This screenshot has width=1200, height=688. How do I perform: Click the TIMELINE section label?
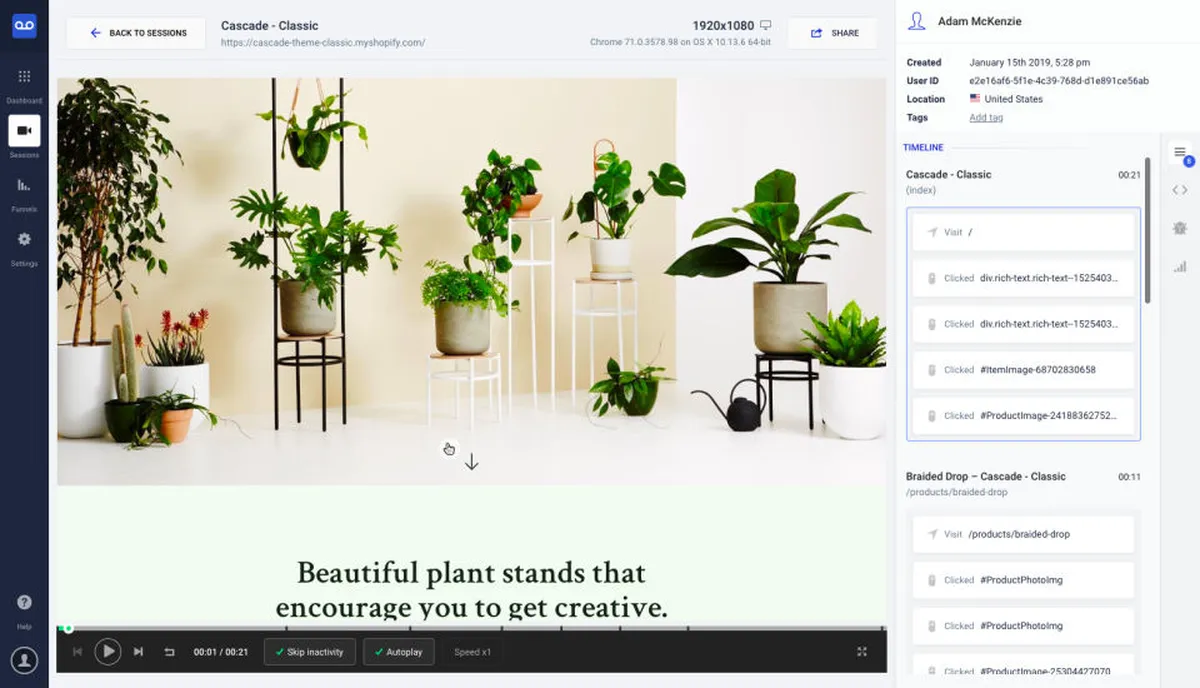click(923, 148)
